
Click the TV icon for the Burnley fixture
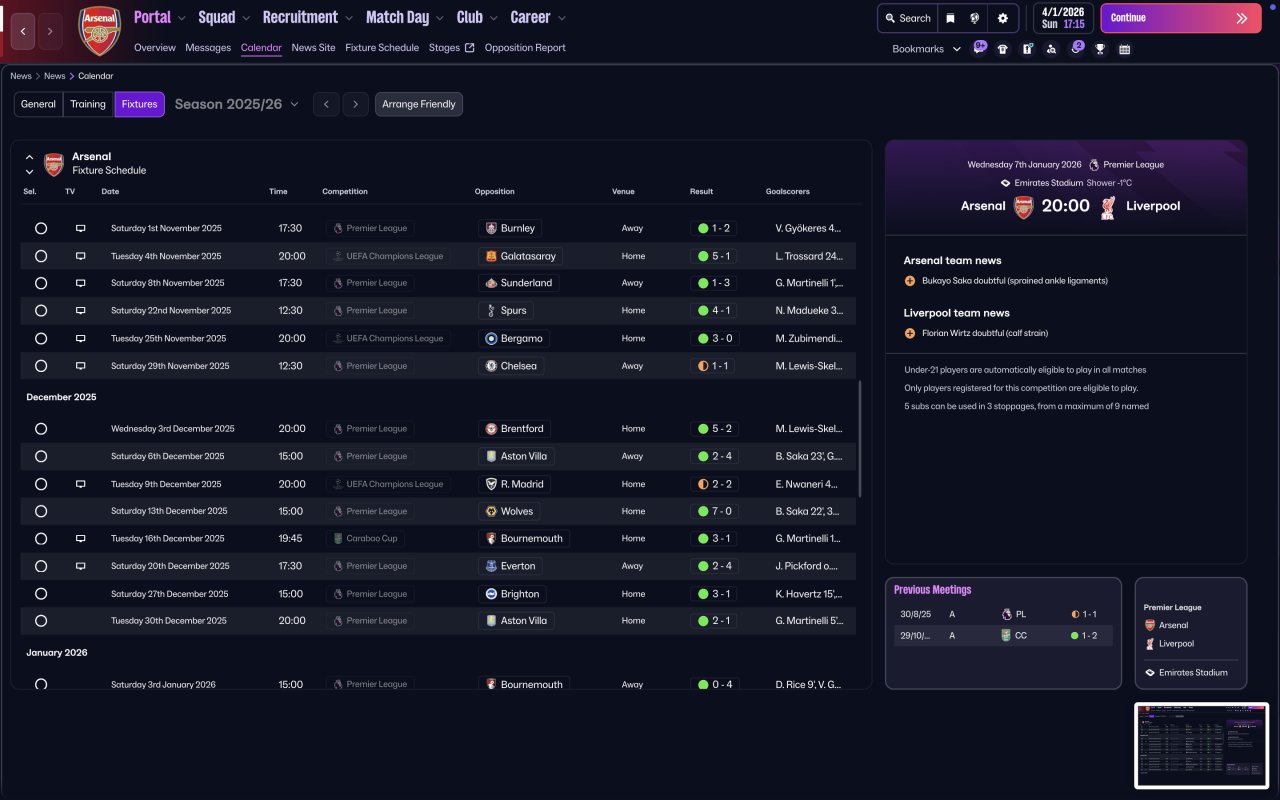tap(80, 229)
